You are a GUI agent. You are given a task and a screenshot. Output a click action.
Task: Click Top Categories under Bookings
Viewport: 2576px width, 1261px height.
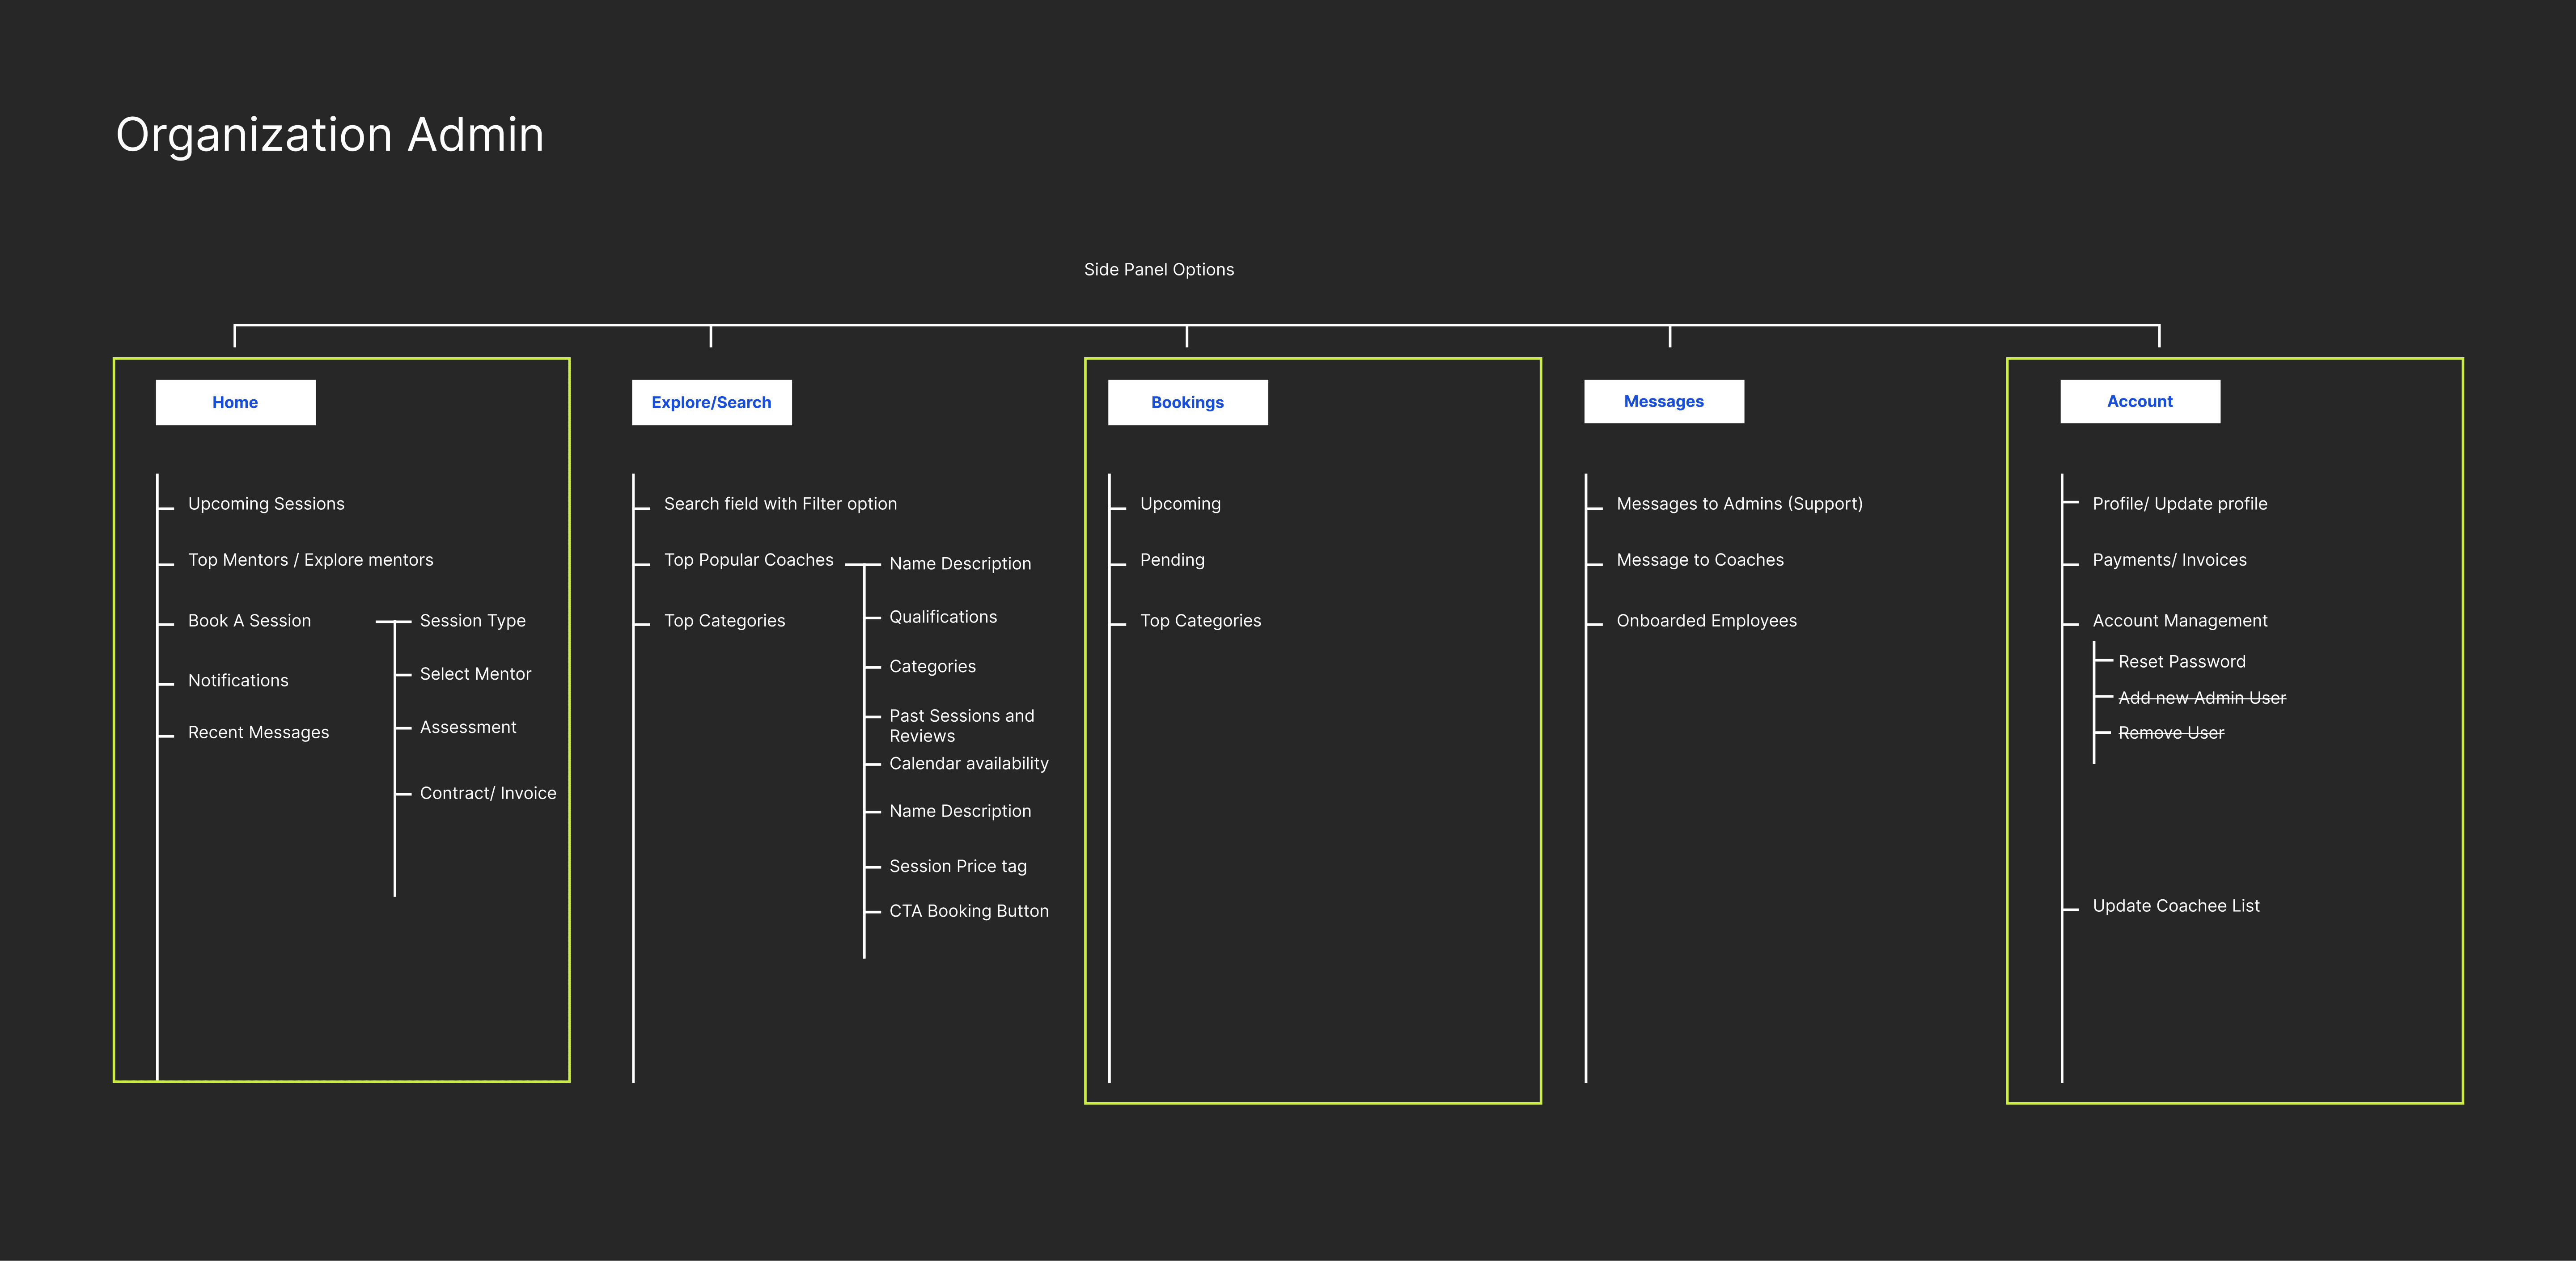(1200, 621)
